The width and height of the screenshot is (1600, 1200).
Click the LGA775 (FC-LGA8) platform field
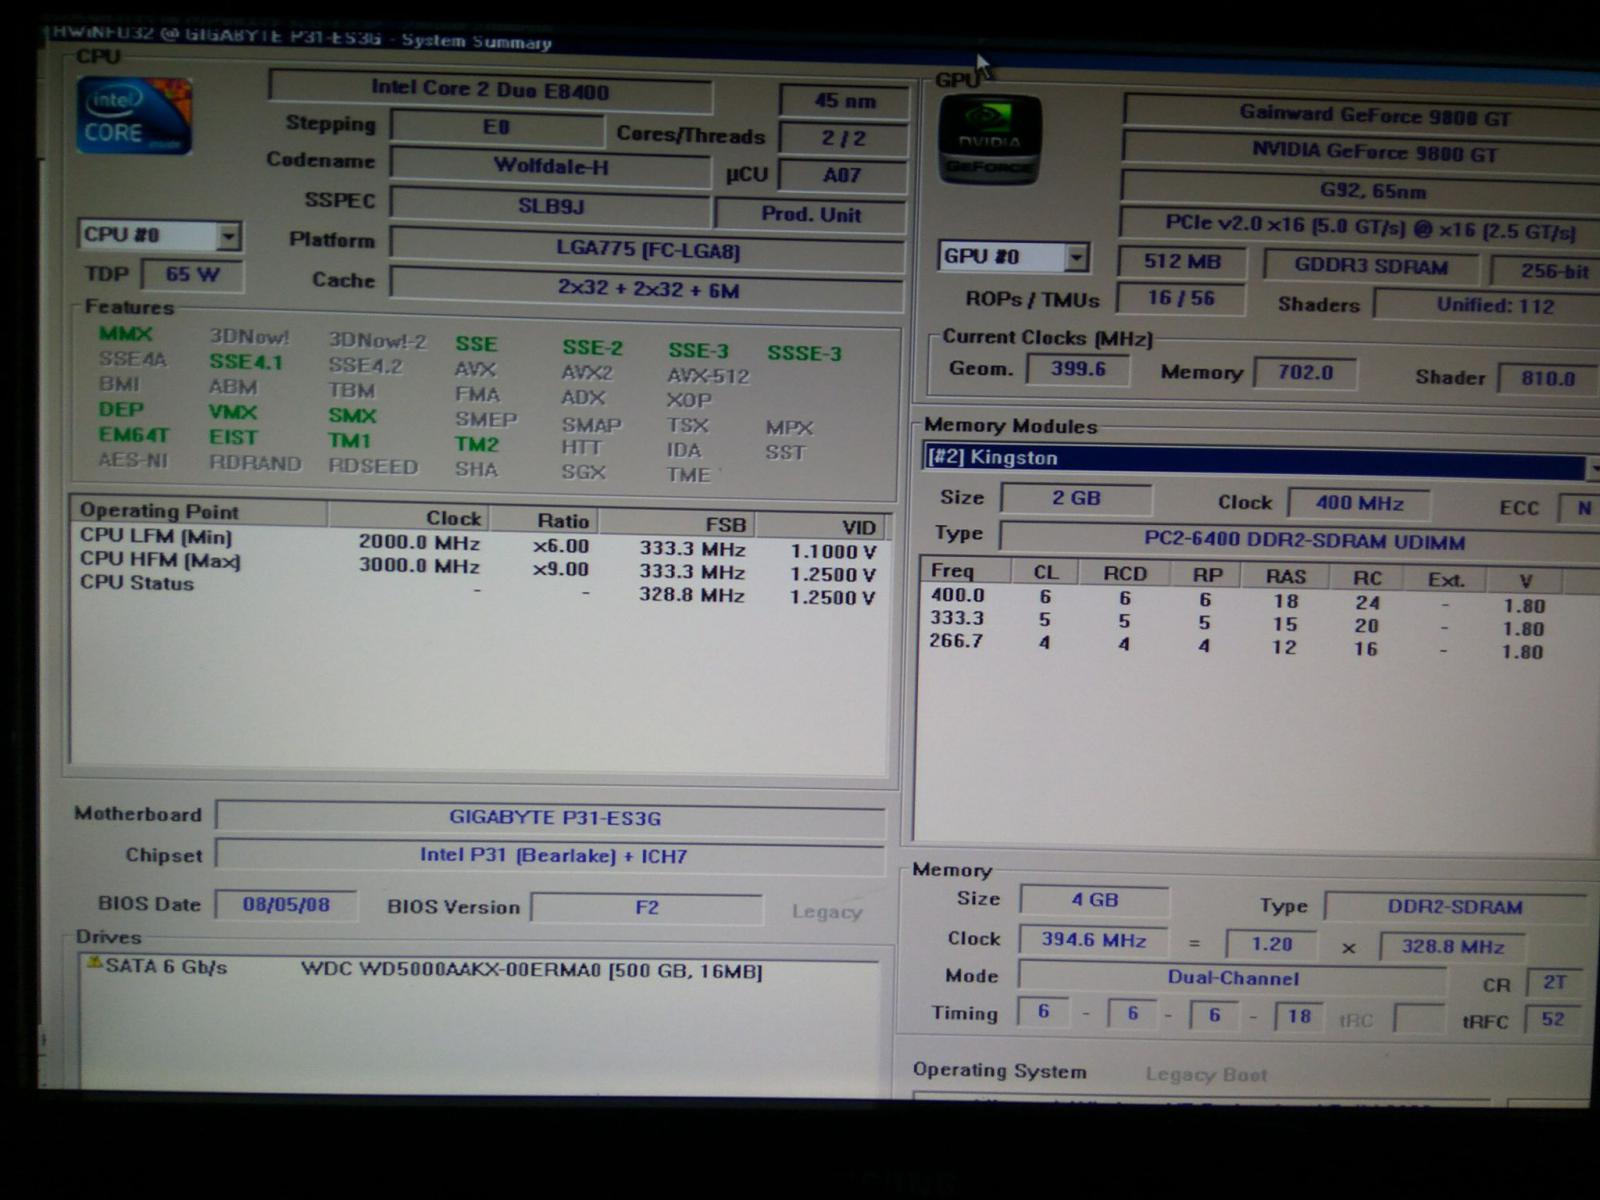tap(647, 249)
